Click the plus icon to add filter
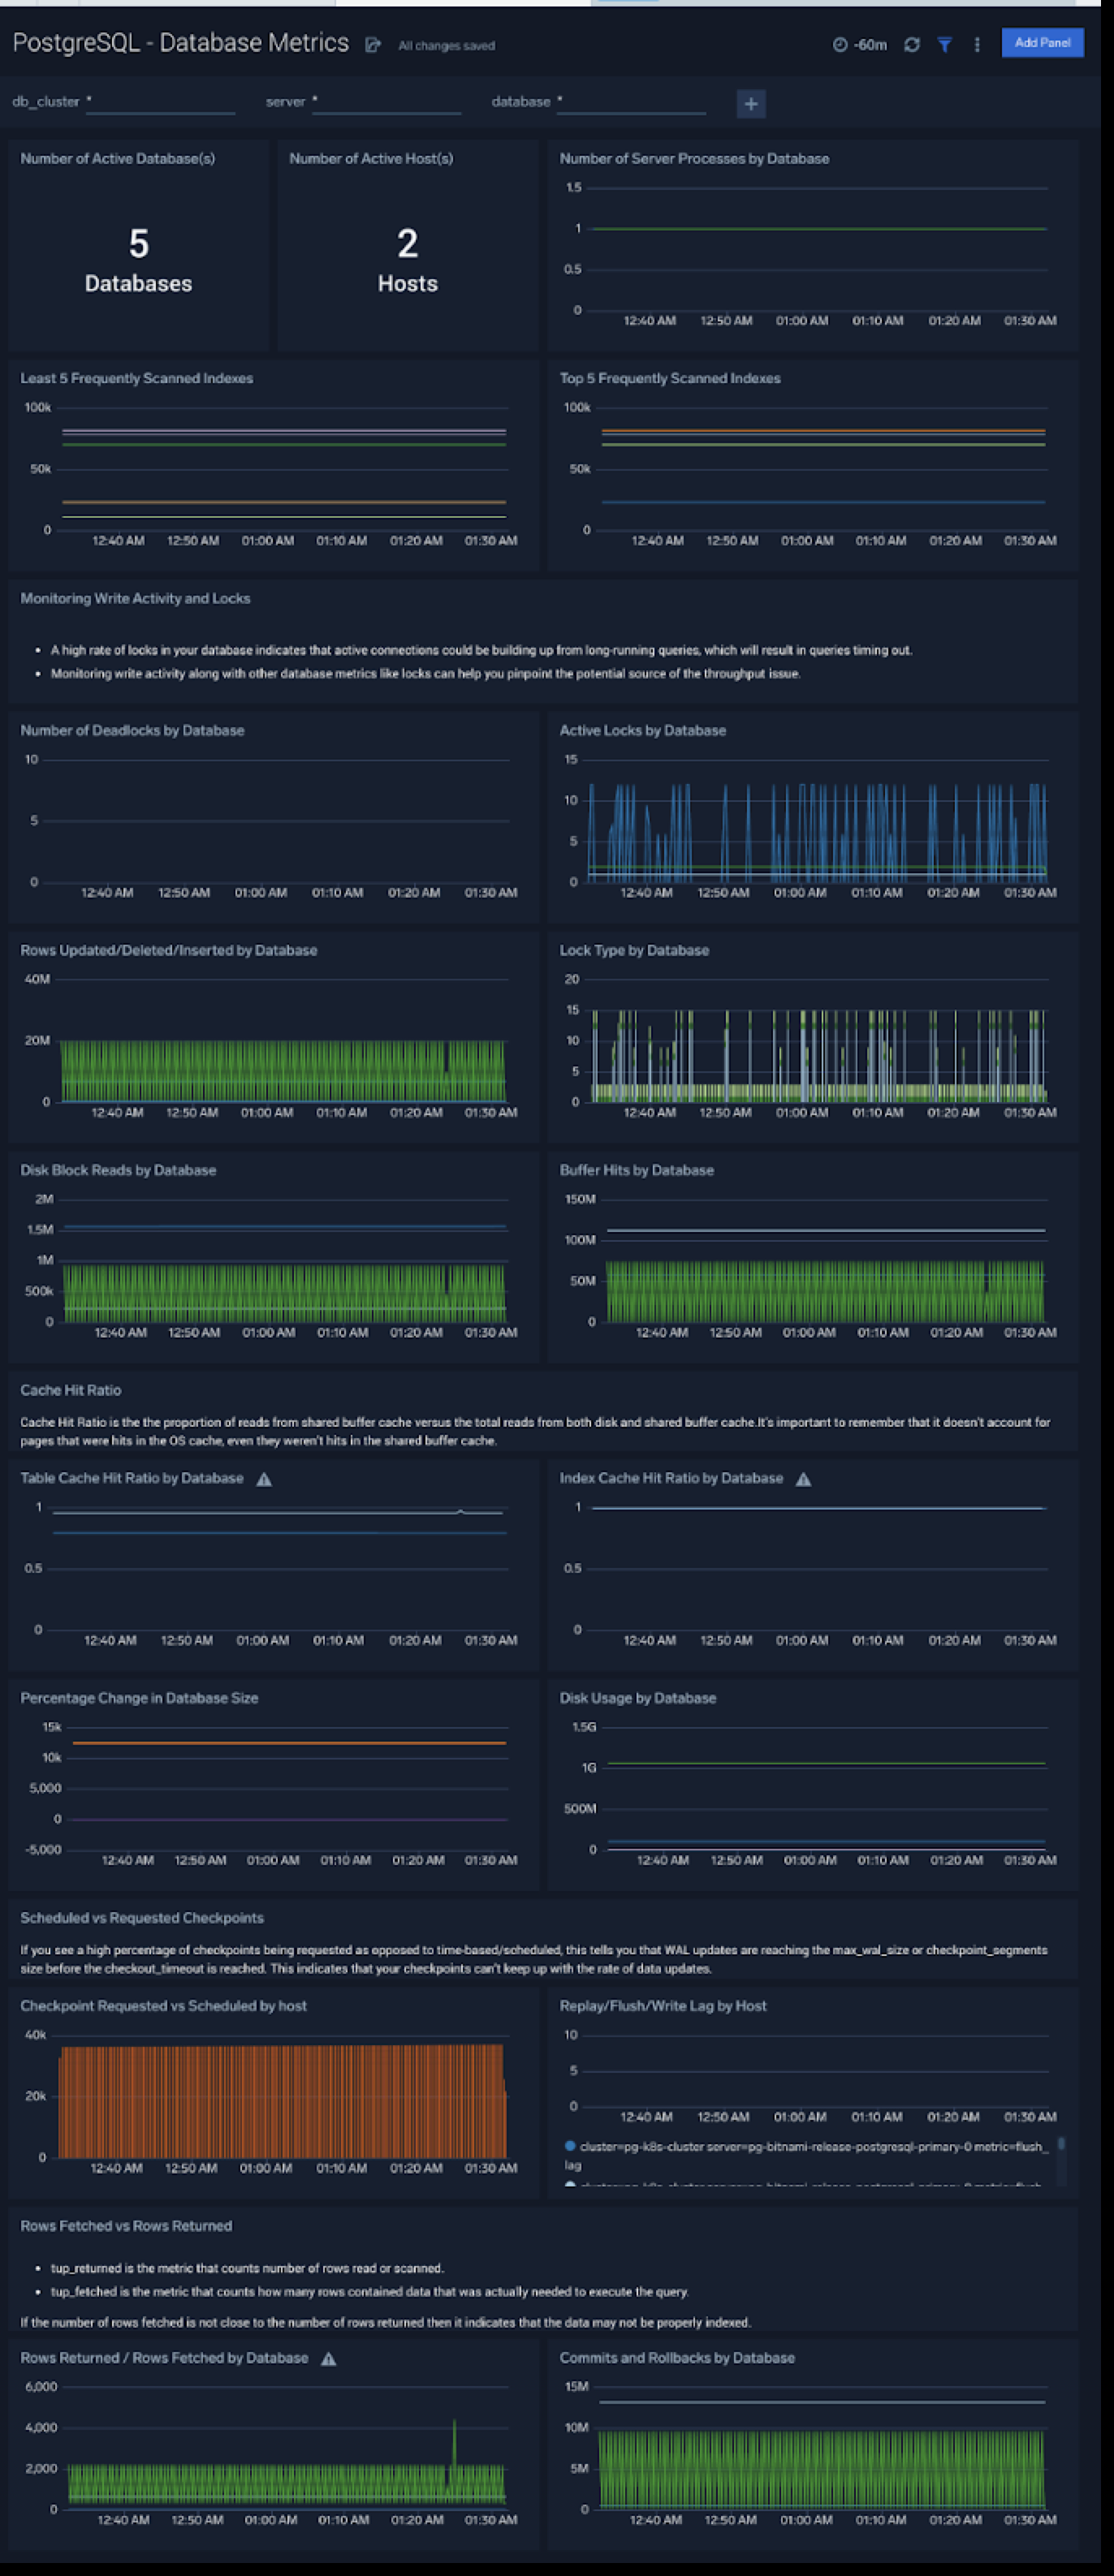This screenshot has width=1114, height=2576. click(750, 104)
